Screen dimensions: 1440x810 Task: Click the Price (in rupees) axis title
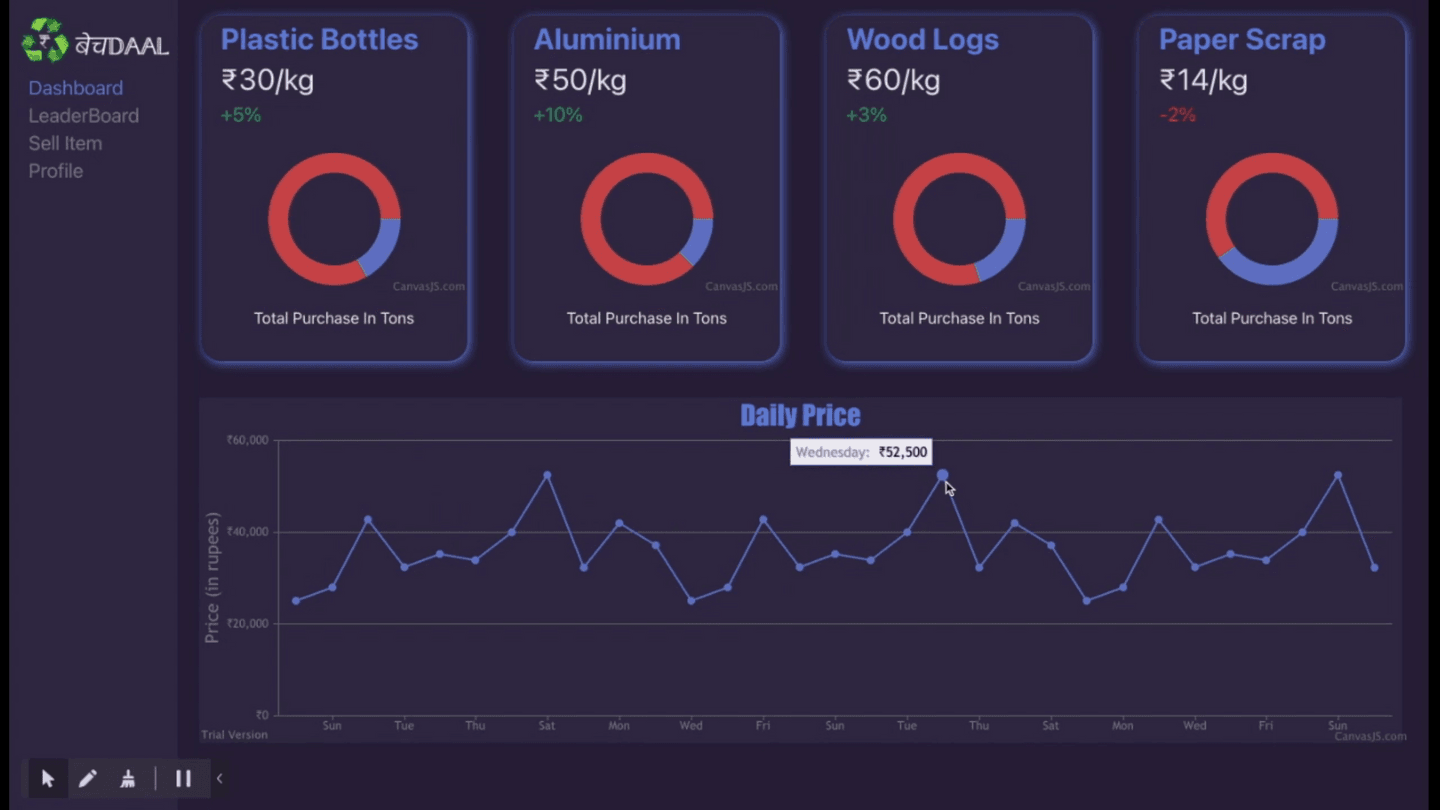coord(212,578)
